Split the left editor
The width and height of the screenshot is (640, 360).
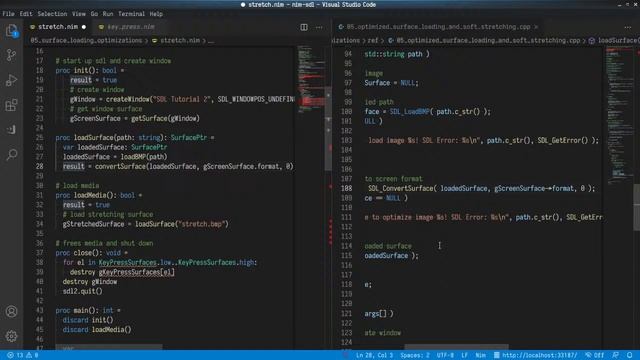pos(304,27)
